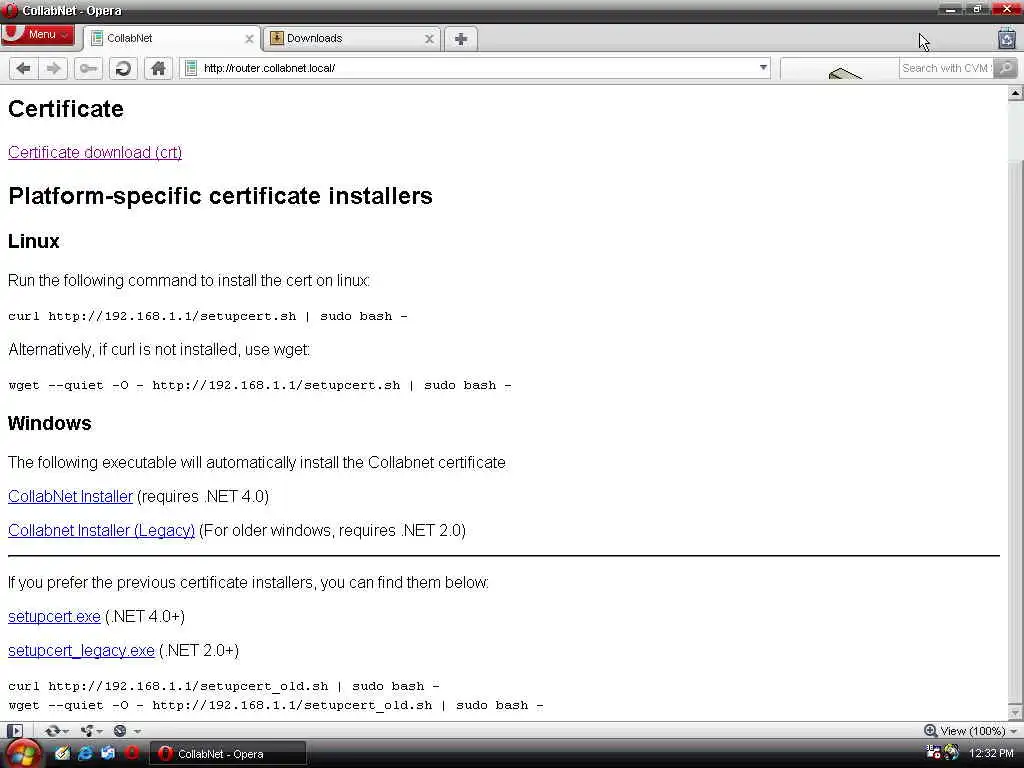The image size is (1024, 768).
Task: Click the Platform-specific certificate installers heading
Action: [221, 196]
